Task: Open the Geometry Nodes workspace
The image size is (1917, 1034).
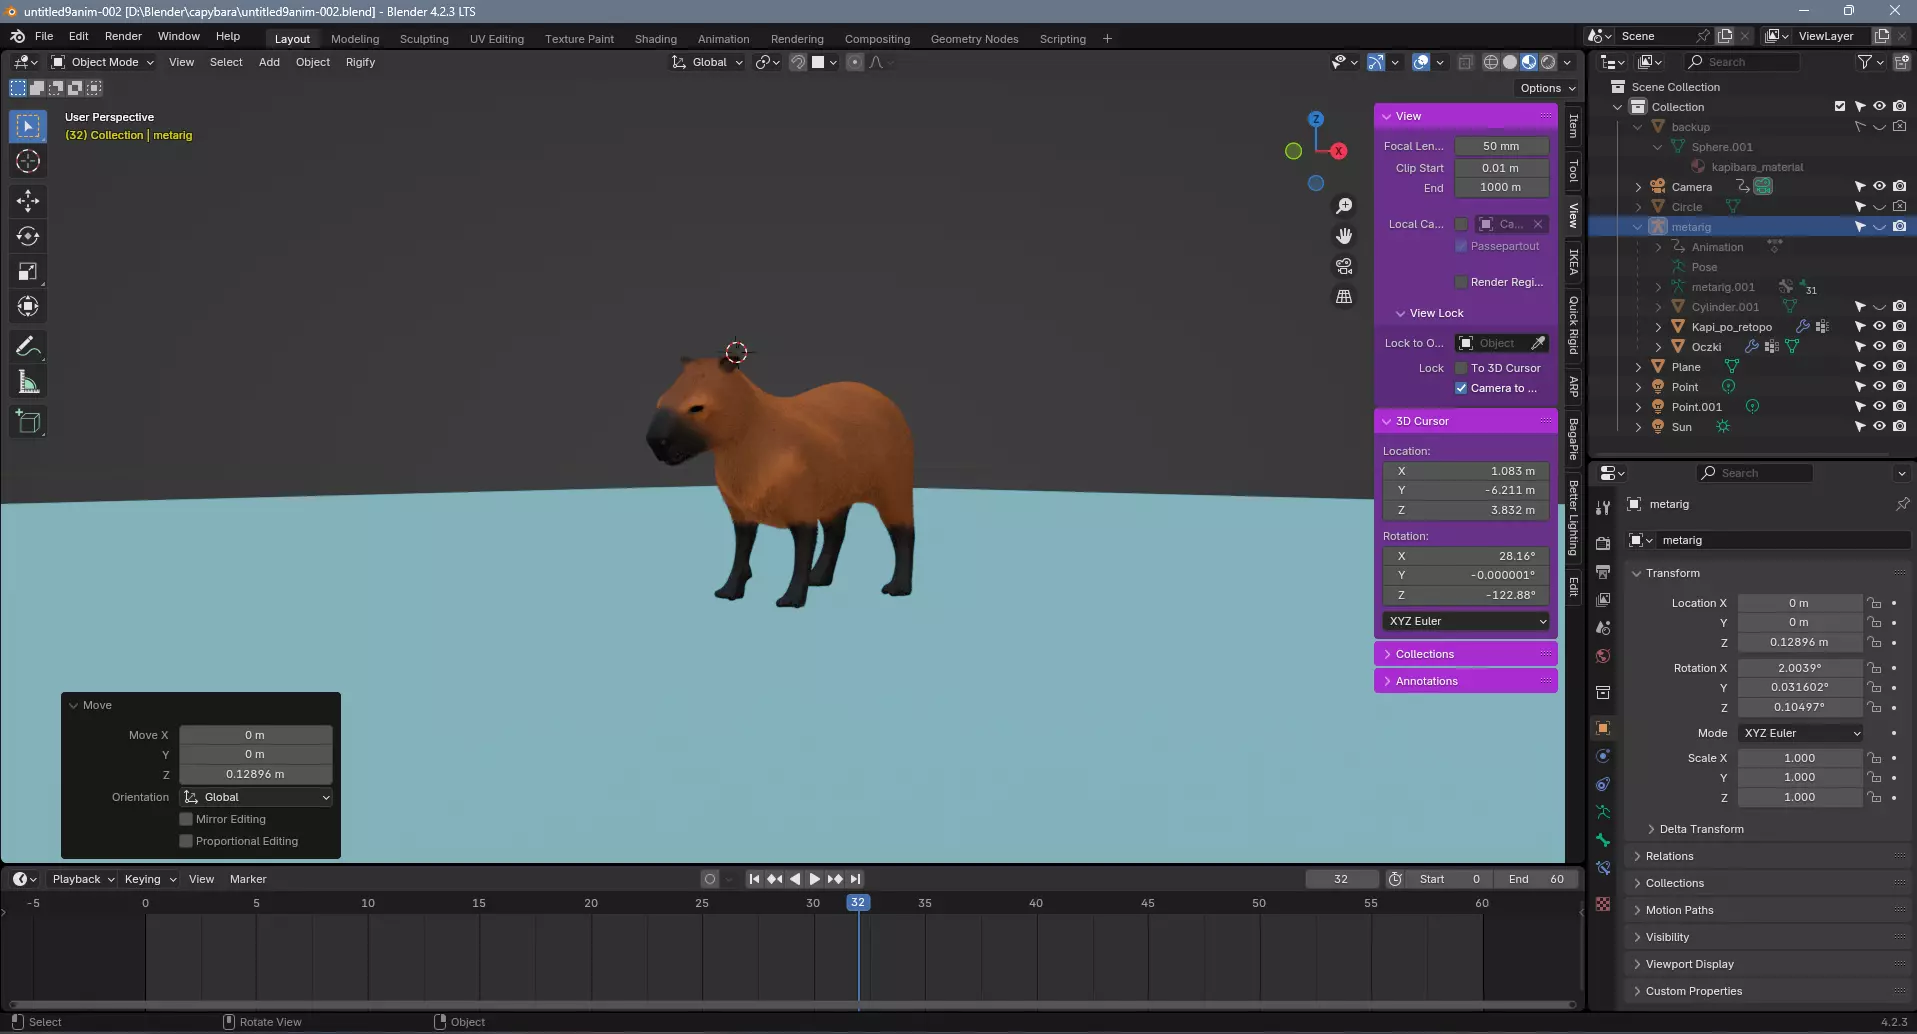Action: click(x=974, y=39)
